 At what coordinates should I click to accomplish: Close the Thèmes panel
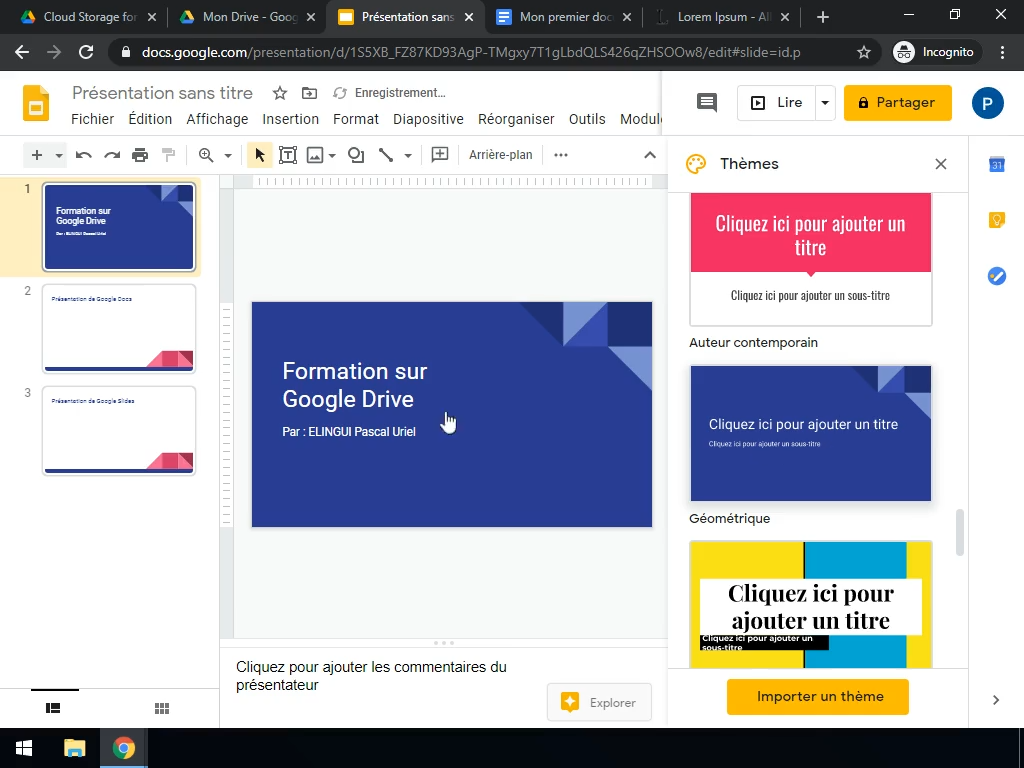pos(940,164)
